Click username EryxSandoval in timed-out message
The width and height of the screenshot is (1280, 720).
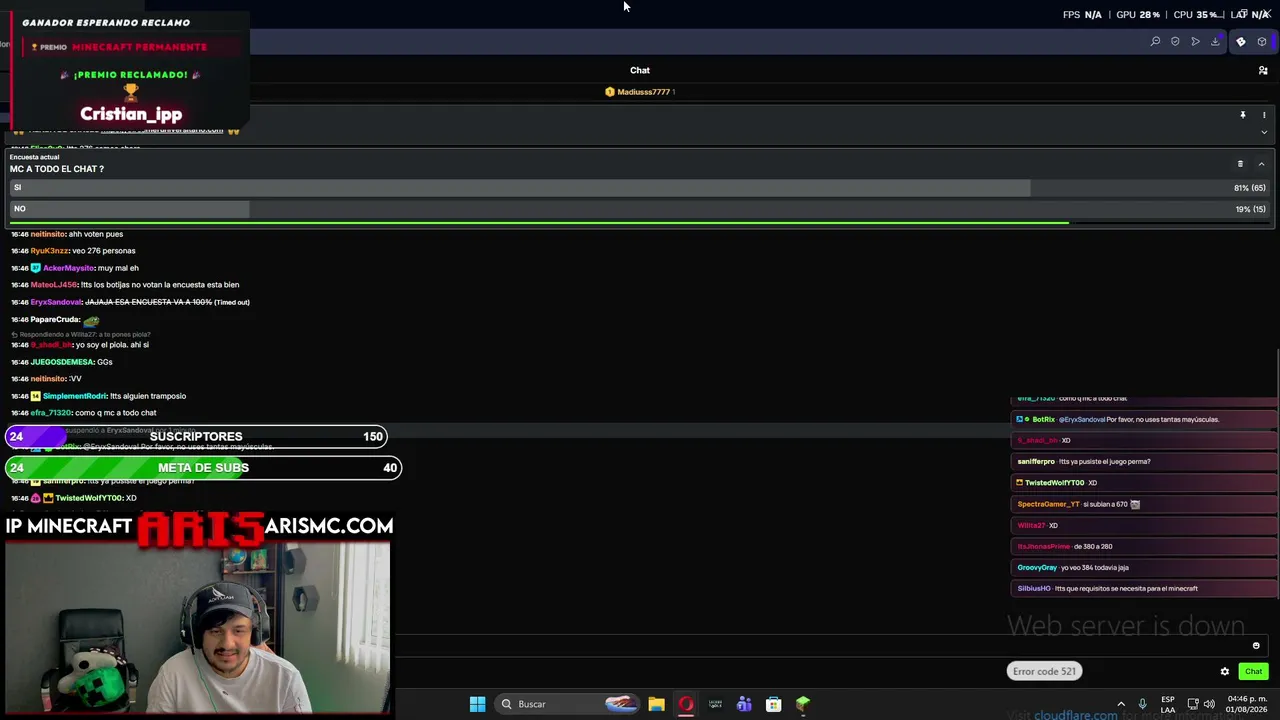point(56,302)
